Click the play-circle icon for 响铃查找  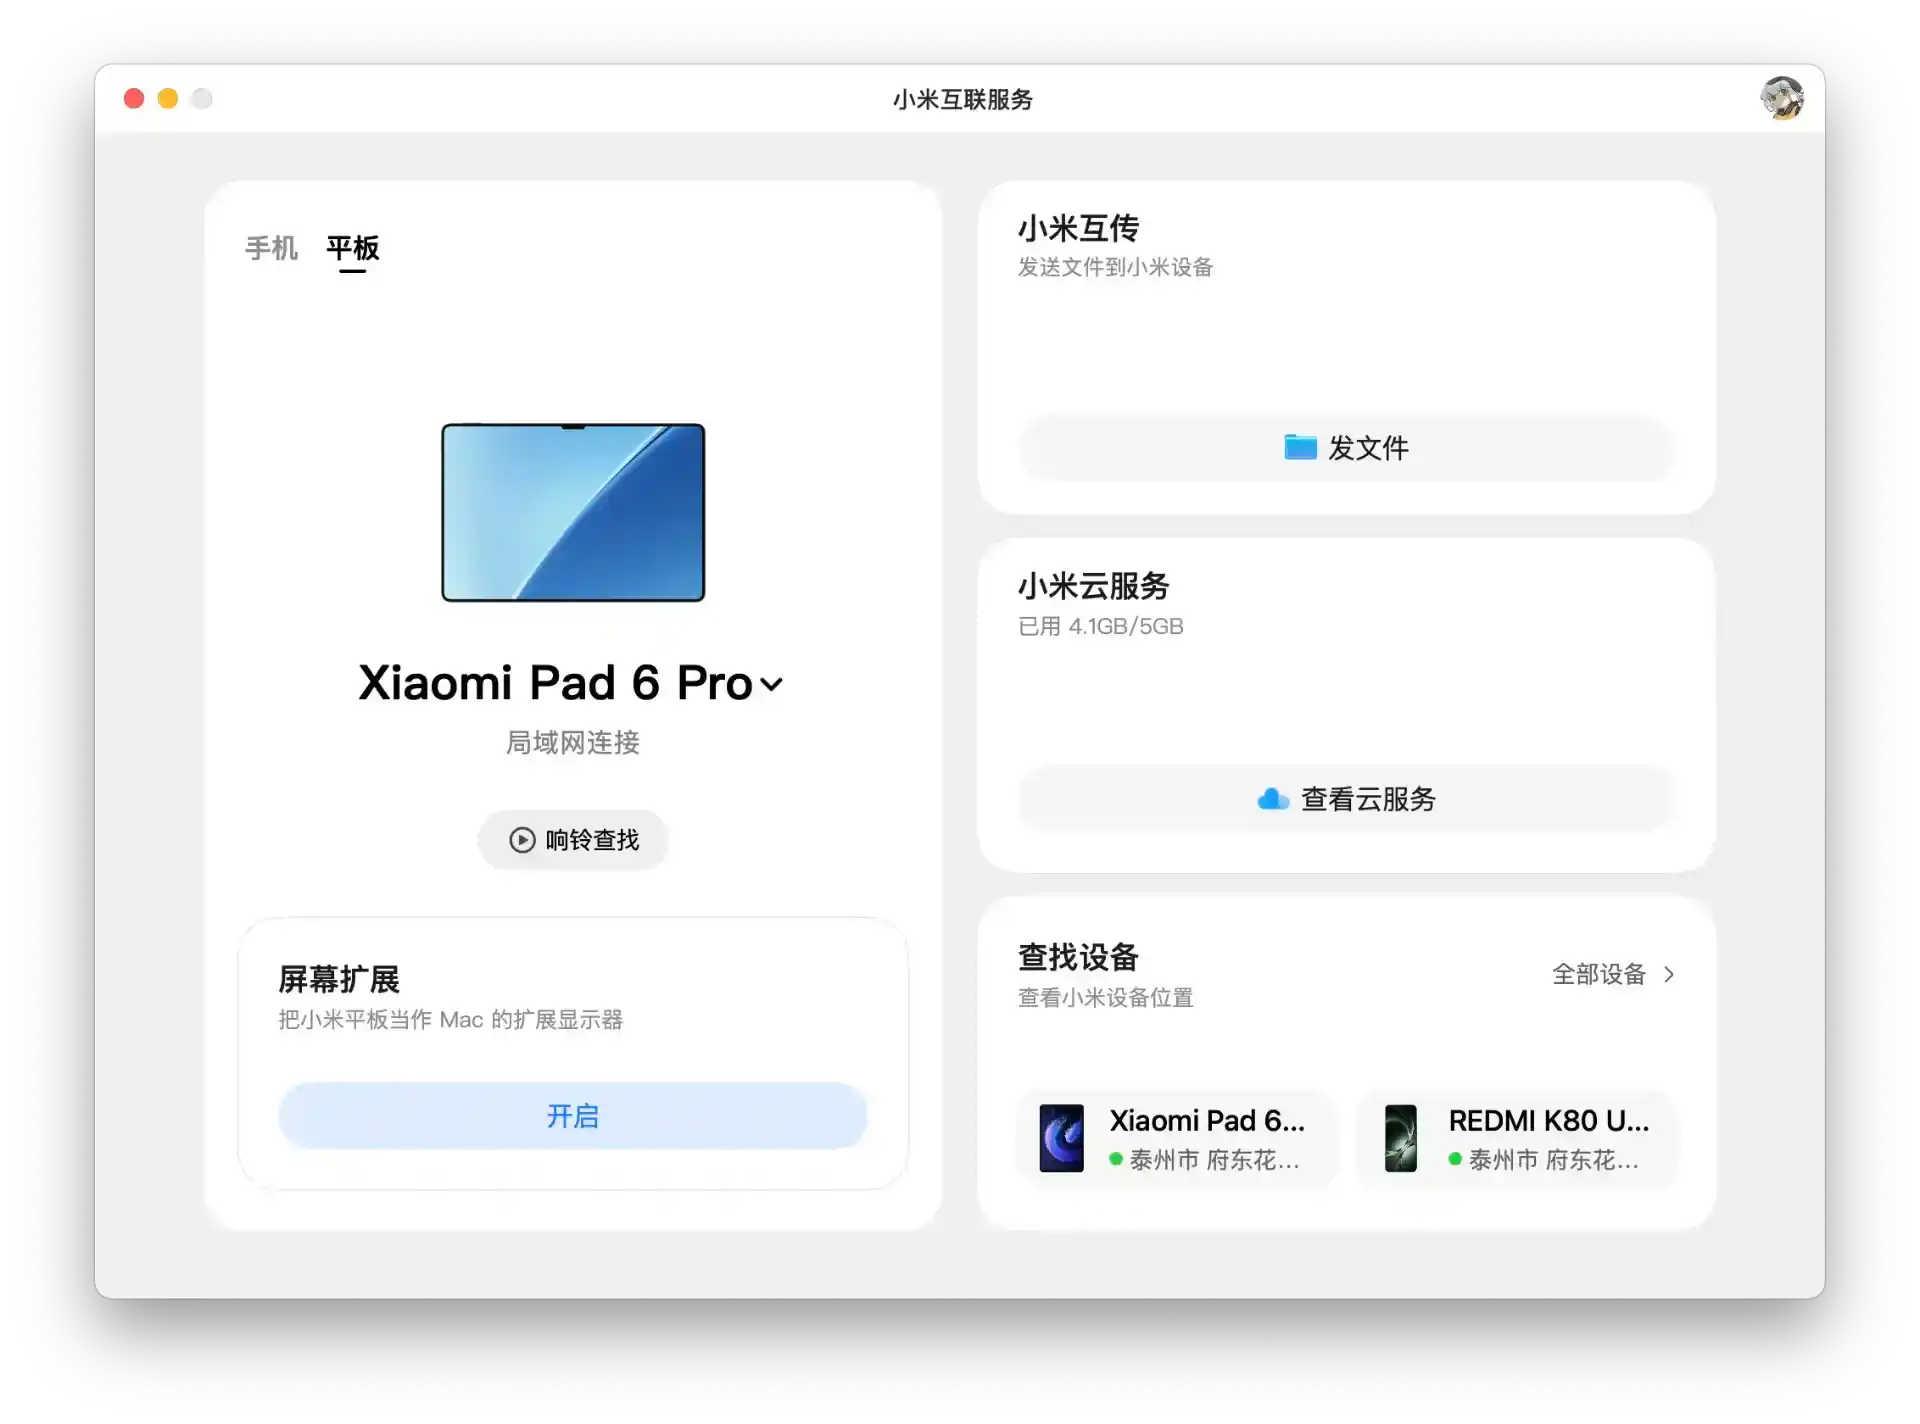point(522,840)
